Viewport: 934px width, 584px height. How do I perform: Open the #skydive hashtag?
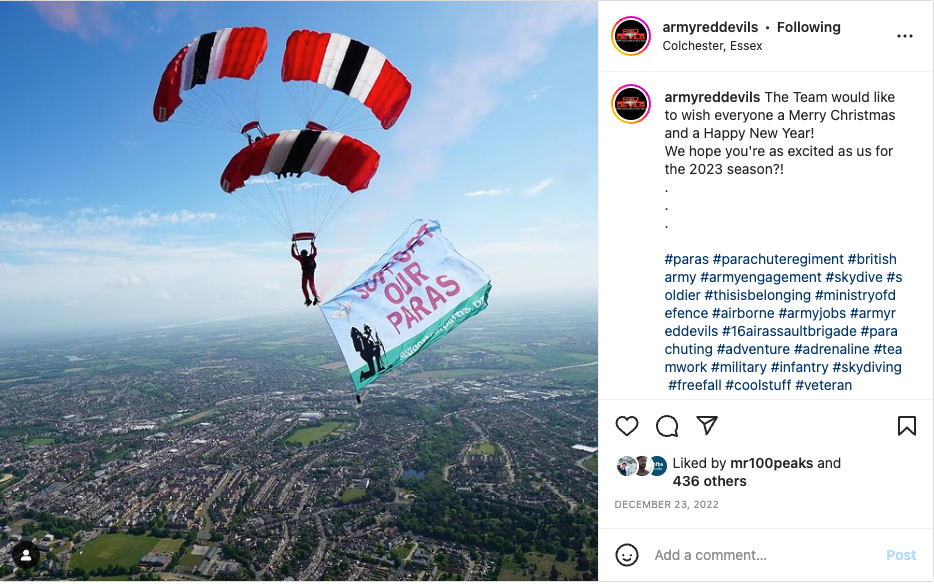[854, 277]
